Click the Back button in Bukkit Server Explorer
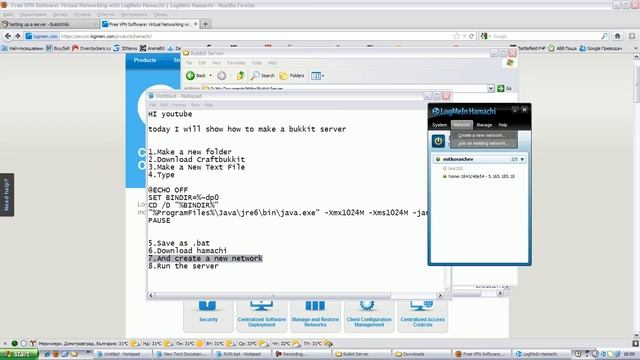The height and width of the screenshot is (360, 640). click(196, 76)
